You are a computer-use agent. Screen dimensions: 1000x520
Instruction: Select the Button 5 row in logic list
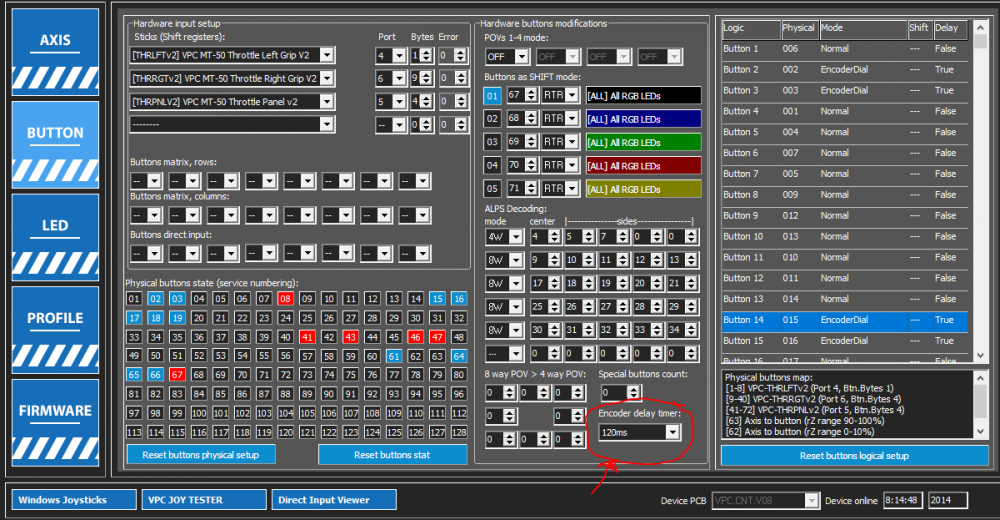tap(845, 132)
